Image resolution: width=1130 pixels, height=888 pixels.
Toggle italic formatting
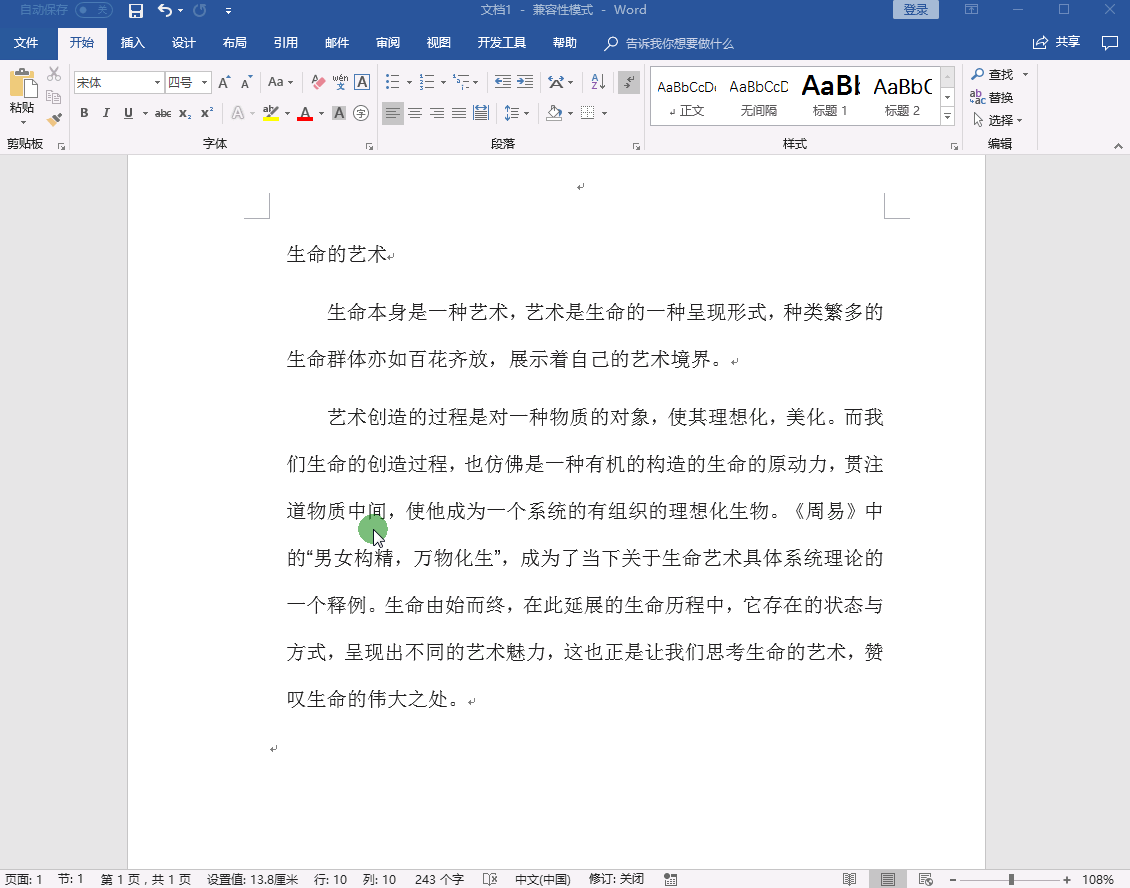point(106,113)
